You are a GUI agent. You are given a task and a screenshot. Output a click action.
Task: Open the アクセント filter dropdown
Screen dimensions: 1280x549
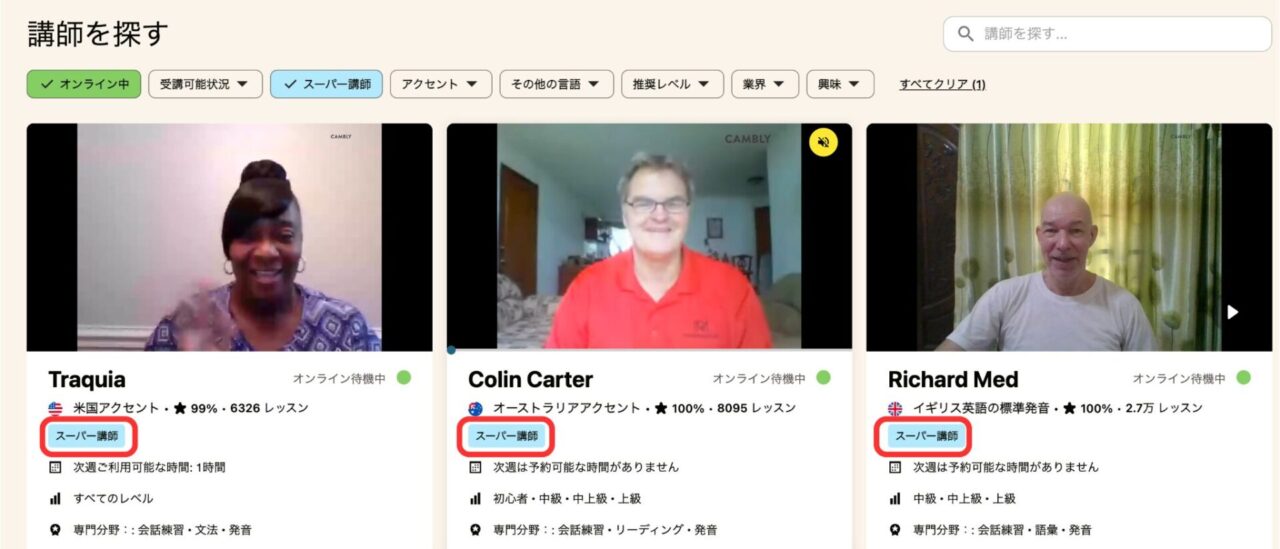pos(441,84)
